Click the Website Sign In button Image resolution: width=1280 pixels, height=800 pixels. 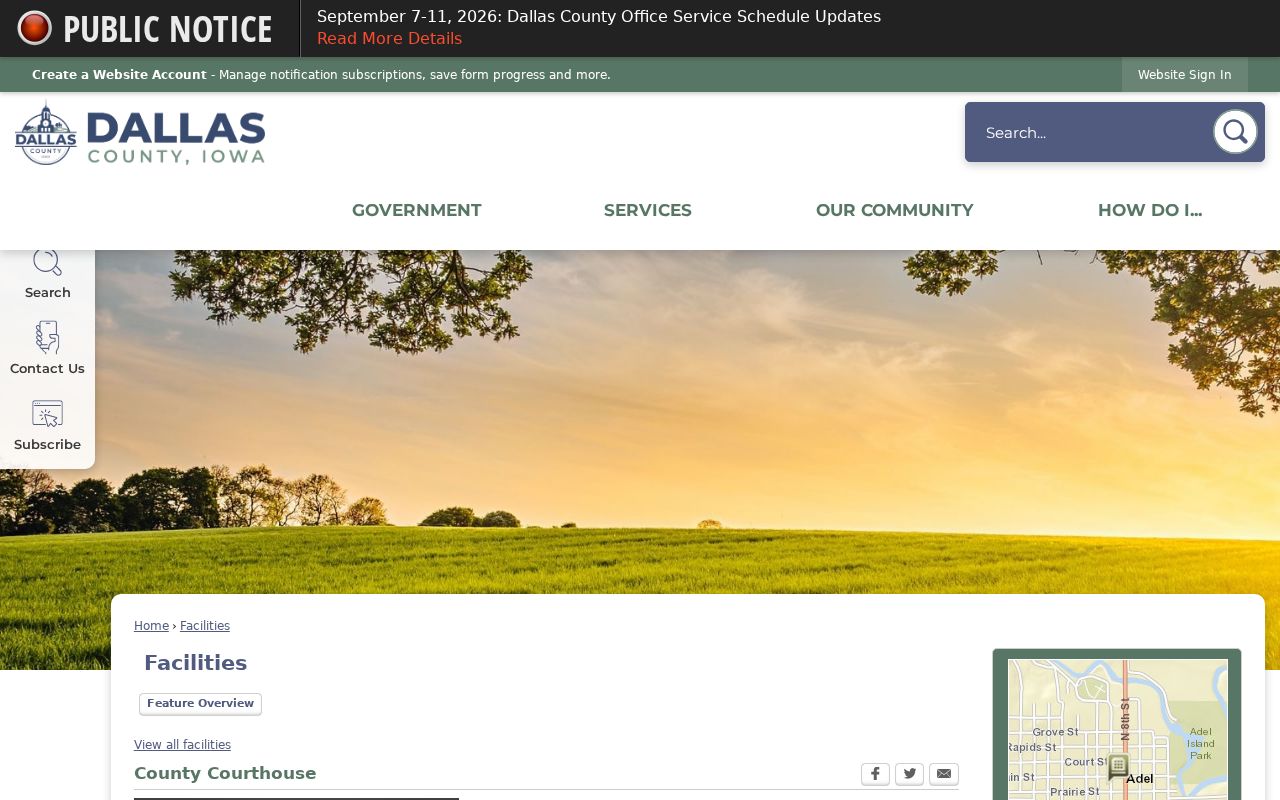[1185, 75]
